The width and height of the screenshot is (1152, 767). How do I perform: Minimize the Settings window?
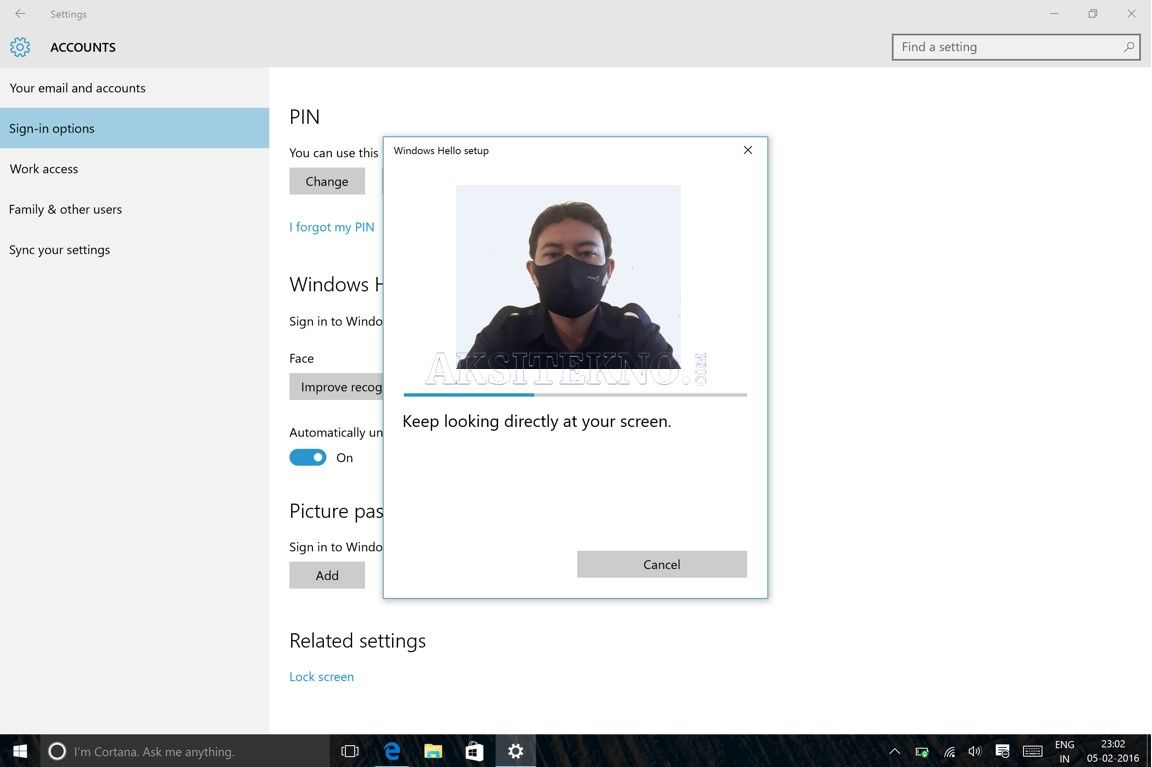(x=1054, y=13)
